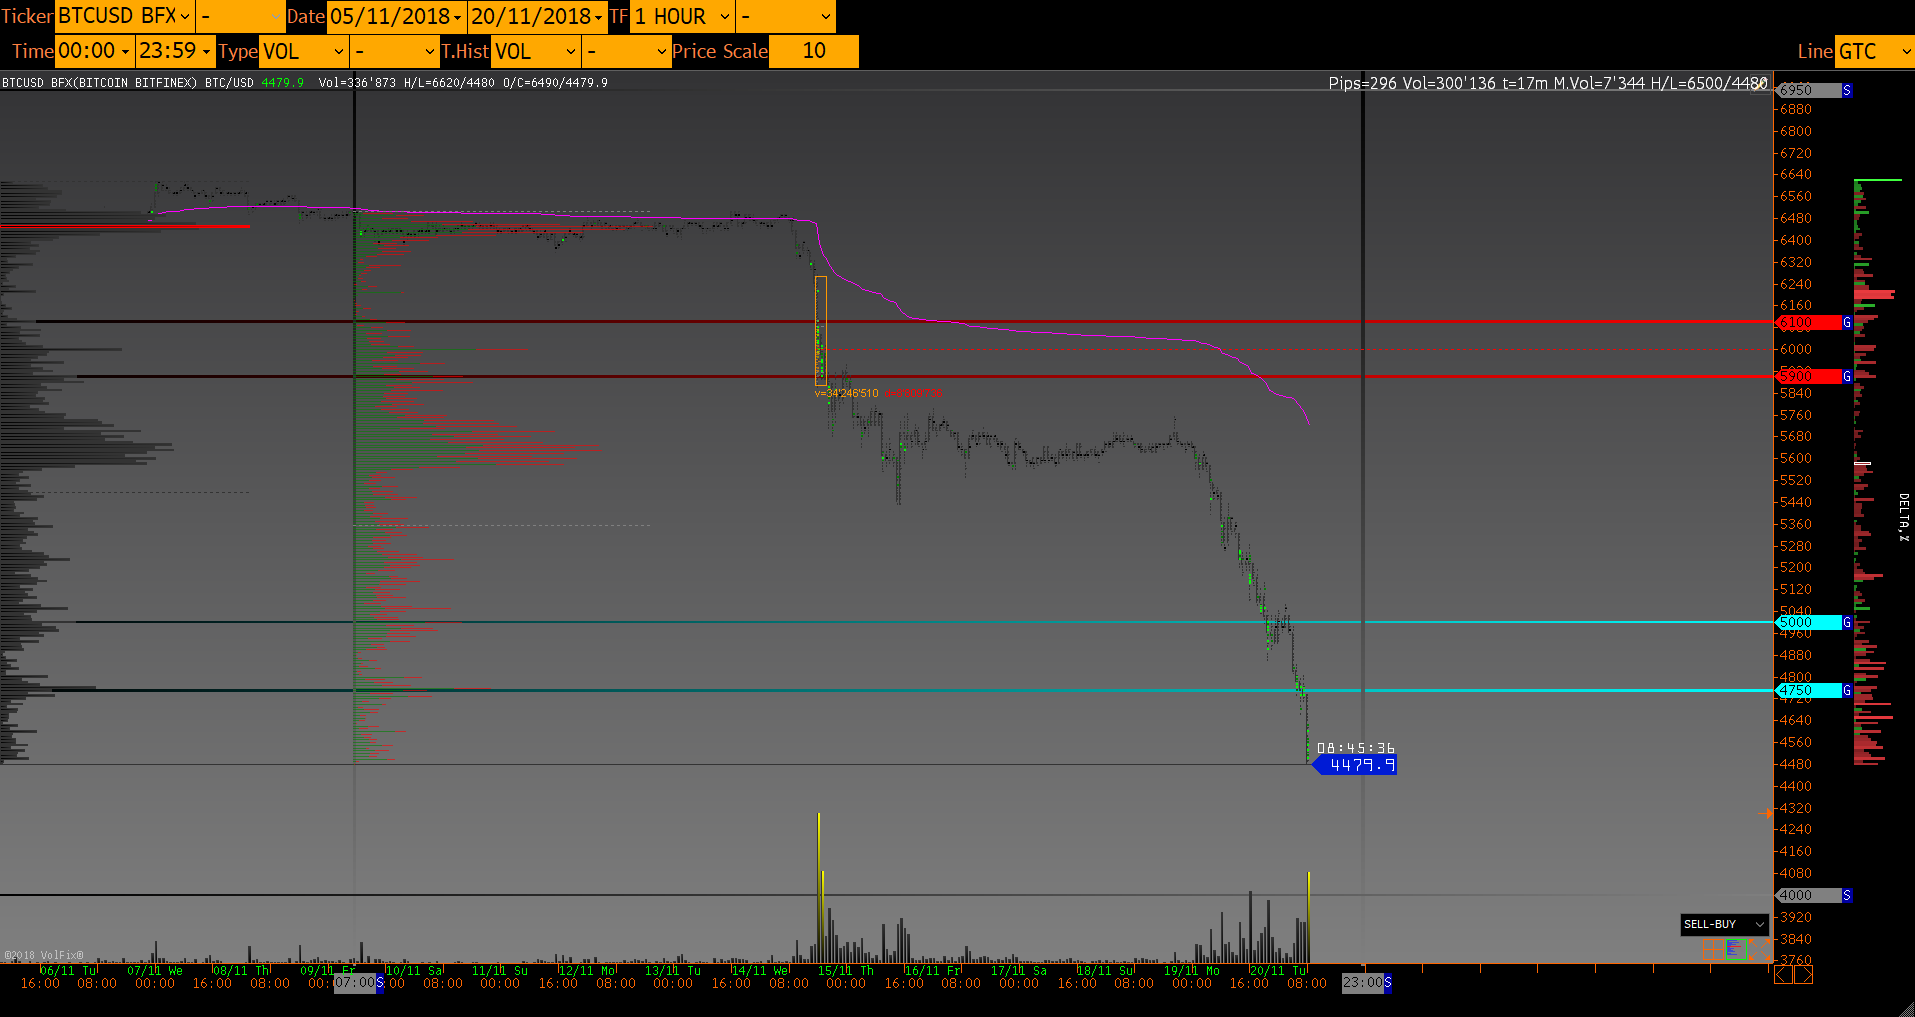Click the G marker beside the 4750 level
This screenshot has width=1915, height=1017.
point(1847,690)
